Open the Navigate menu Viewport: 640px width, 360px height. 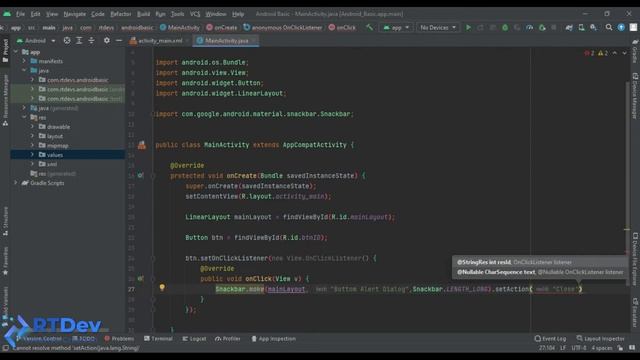(75, 14)
